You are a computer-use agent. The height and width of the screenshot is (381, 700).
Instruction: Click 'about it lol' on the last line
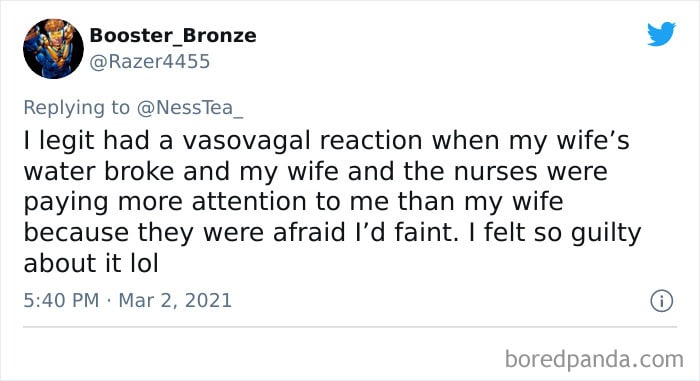91,263
